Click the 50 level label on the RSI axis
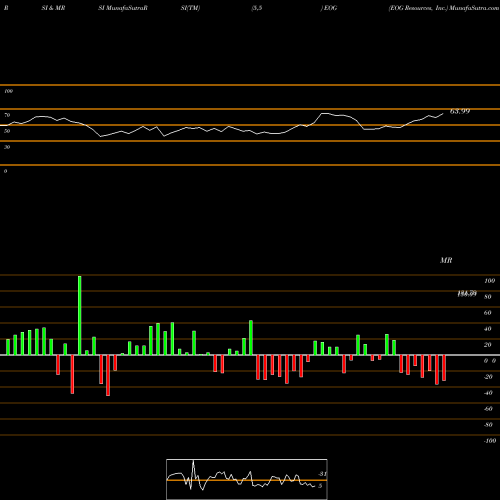This screenshot has height=500, width=500. point(7,131)
